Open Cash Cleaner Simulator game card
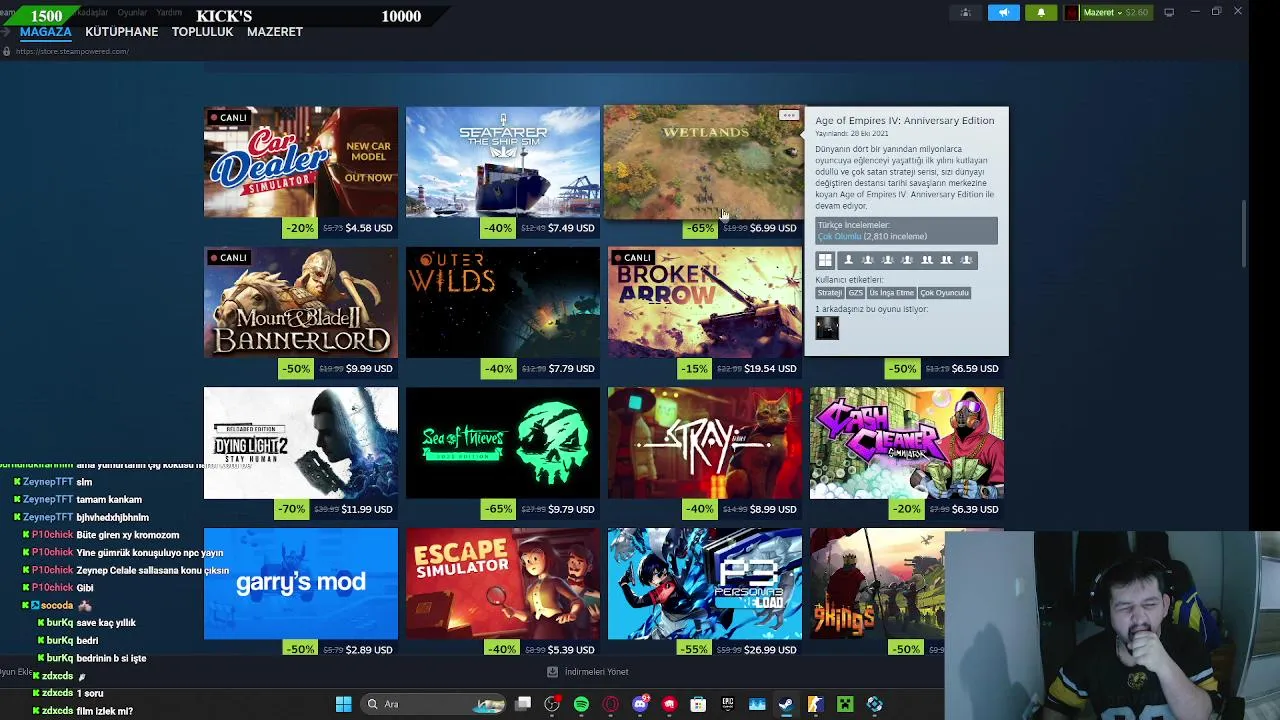This screenshot has height=720, width=1280. (906, 443)
